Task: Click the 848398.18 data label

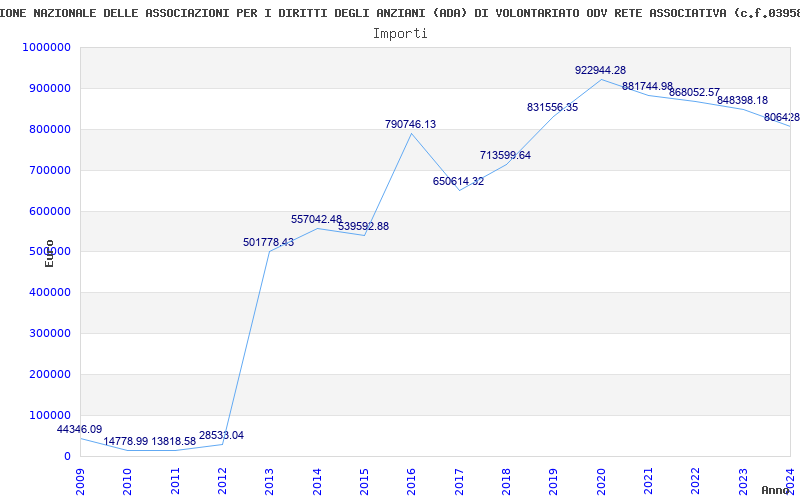Action: click(742, 101)
